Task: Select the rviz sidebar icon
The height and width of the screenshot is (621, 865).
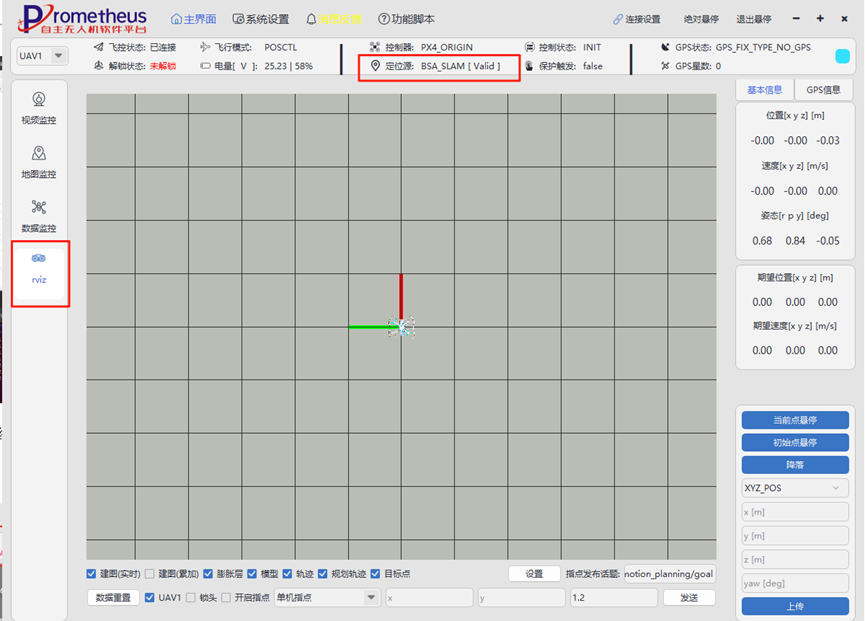Action: click(x=39, y=258)
